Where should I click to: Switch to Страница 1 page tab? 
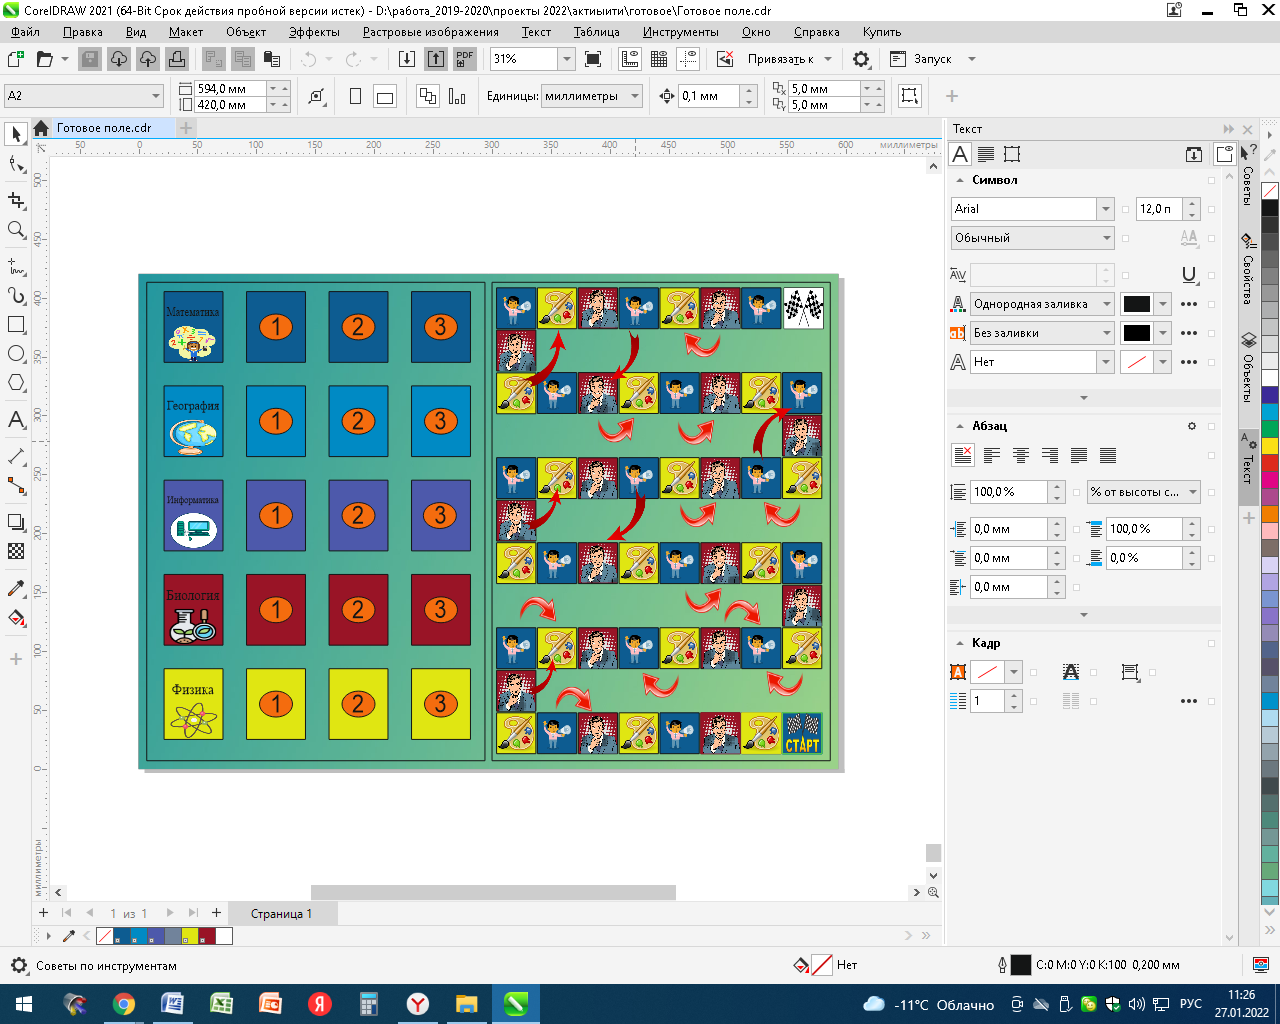[x=281, y=913]
